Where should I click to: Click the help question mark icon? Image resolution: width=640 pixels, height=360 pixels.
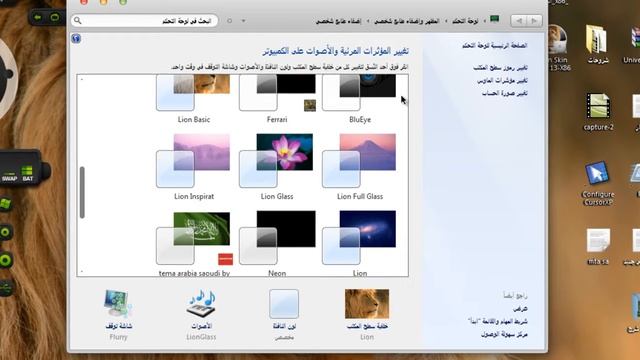(76, 38)
